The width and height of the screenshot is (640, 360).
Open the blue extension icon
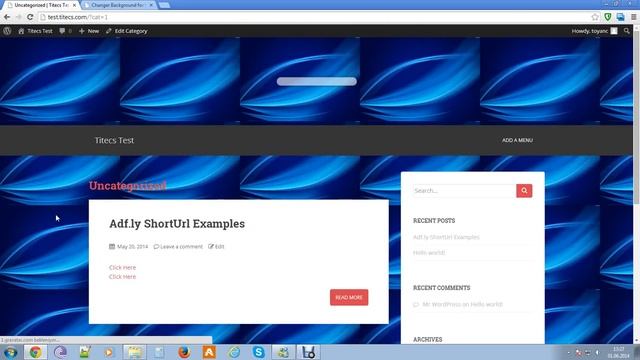620,17
